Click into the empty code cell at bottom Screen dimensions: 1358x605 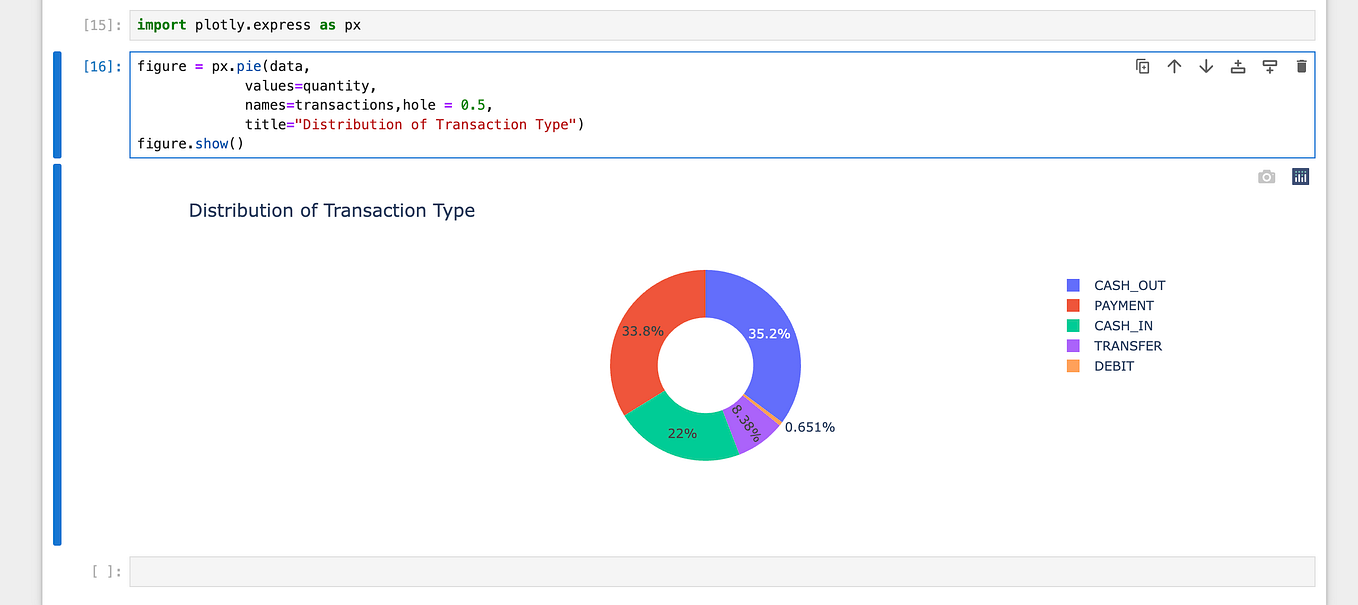[700, 571]
